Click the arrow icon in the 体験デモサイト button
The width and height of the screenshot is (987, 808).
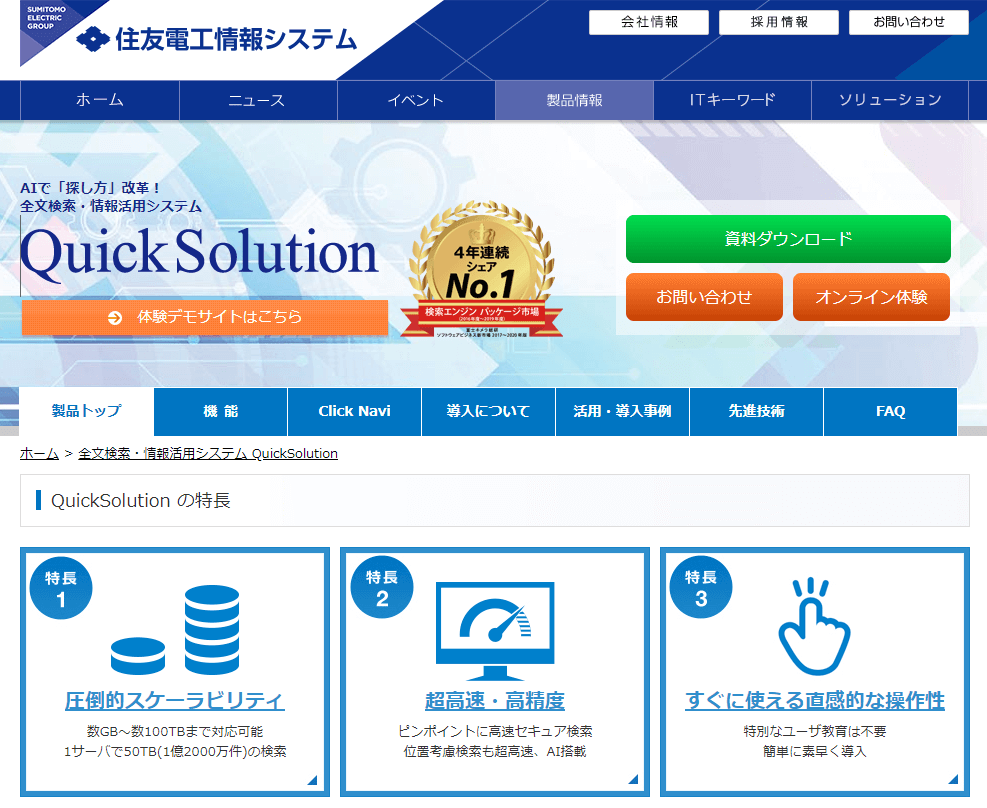tap(115, 317)
